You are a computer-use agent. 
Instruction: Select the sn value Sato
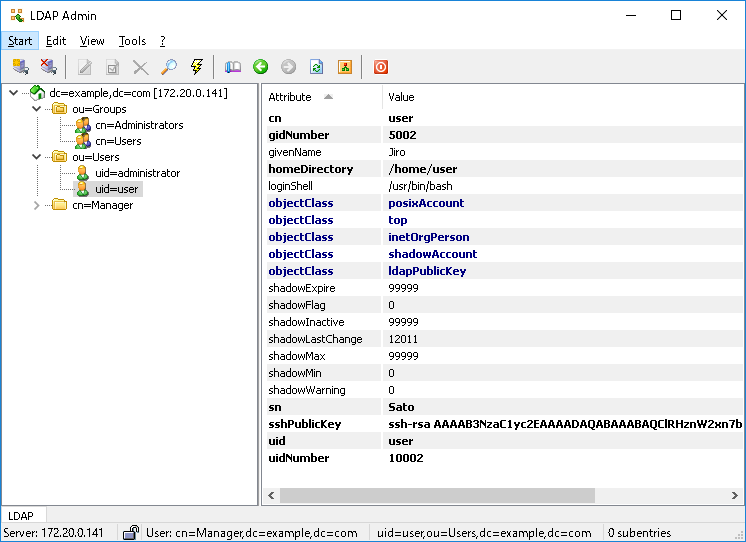point(401,407)
